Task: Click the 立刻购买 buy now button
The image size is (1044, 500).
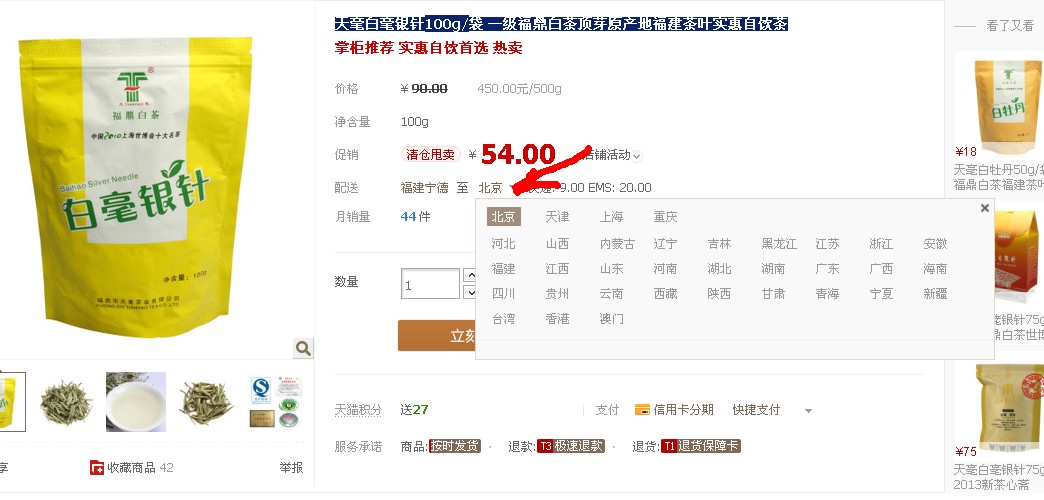Action: (437, 336)
